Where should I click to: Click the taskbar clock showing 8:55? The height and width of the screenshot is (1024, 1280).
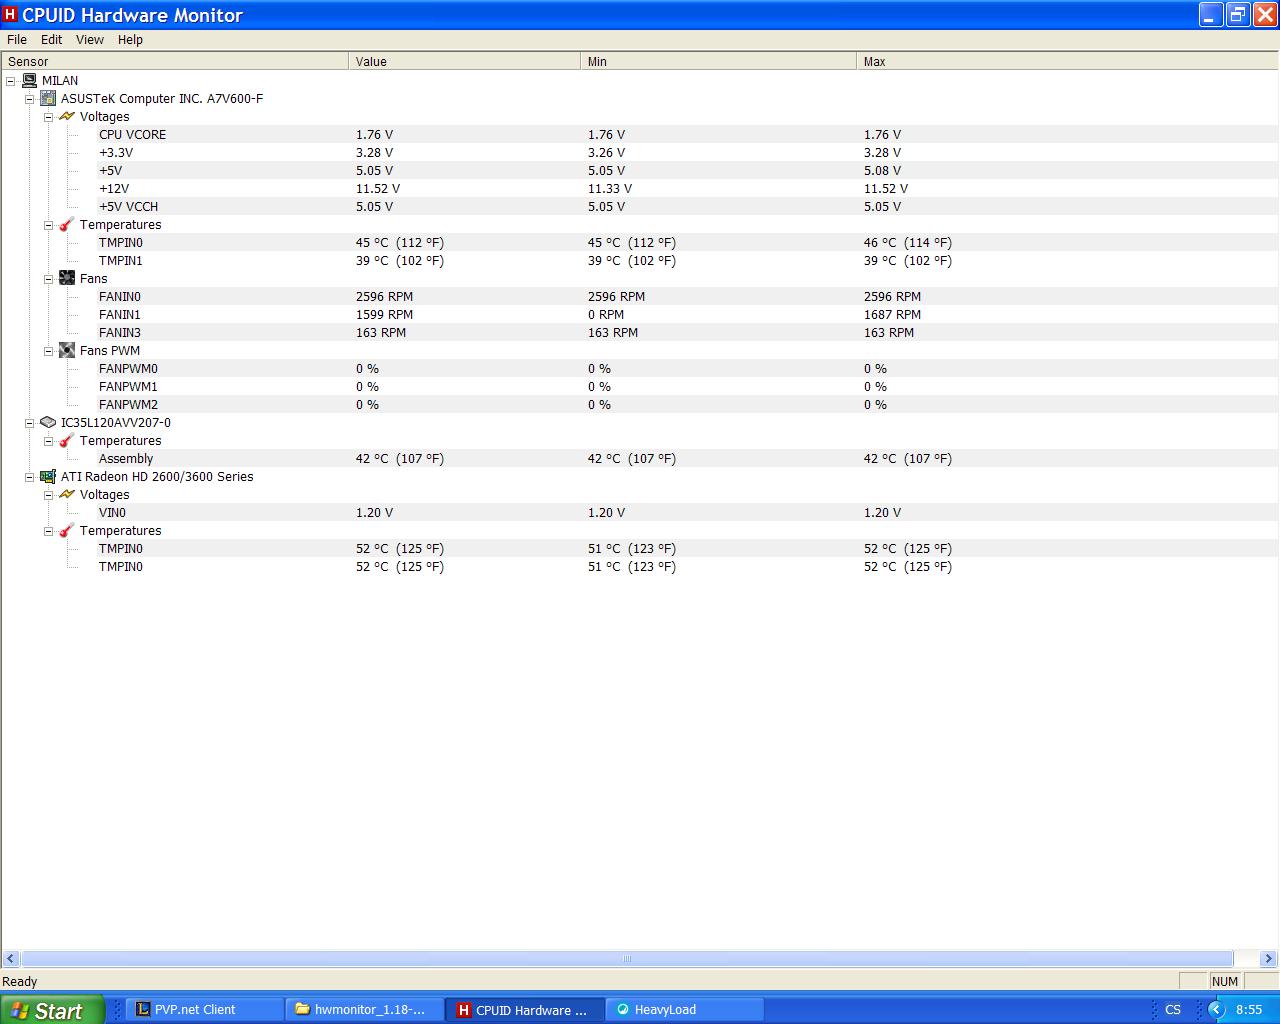[1248, 1010]
